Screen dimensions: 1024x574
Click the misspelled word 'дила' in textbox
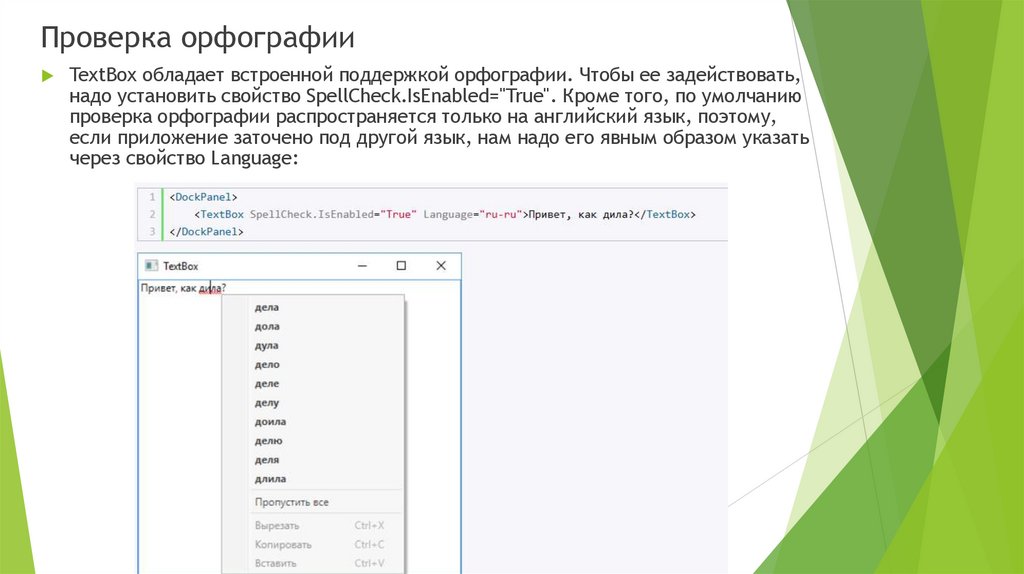coord(210,288)
